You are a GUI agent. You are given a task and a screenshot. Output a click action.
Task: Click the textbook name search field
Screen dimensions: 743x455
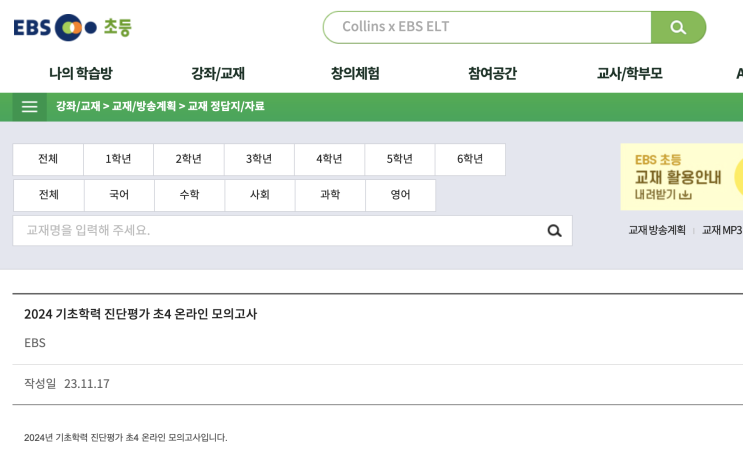click(x=280, y=231)
